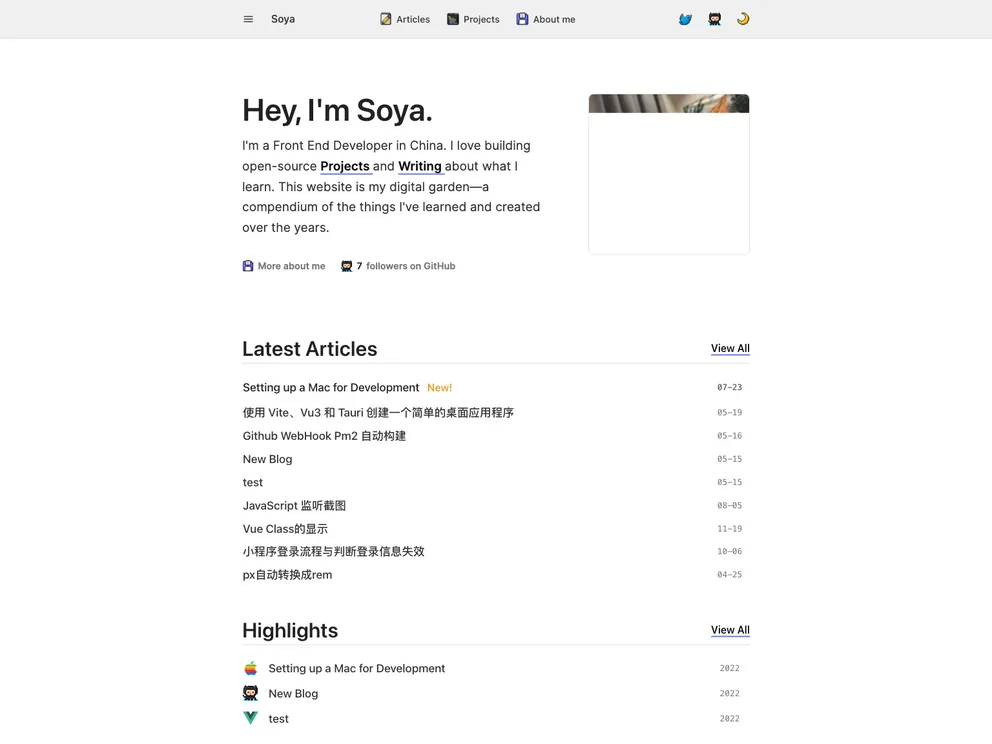The height and width of the screenshot is (744, 992).
Task: Open View All for Latest Articles
Action: coord(729,348)
